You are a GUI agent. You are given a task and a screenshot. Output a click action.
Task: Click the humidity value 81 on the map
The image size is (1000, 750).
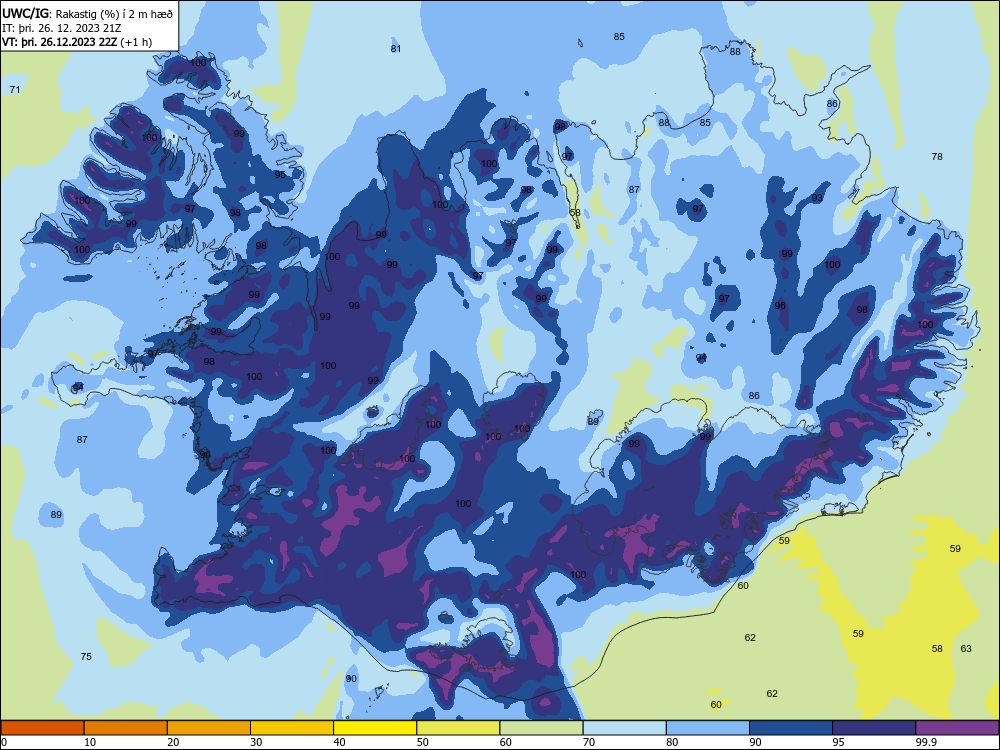click(395, 48)
